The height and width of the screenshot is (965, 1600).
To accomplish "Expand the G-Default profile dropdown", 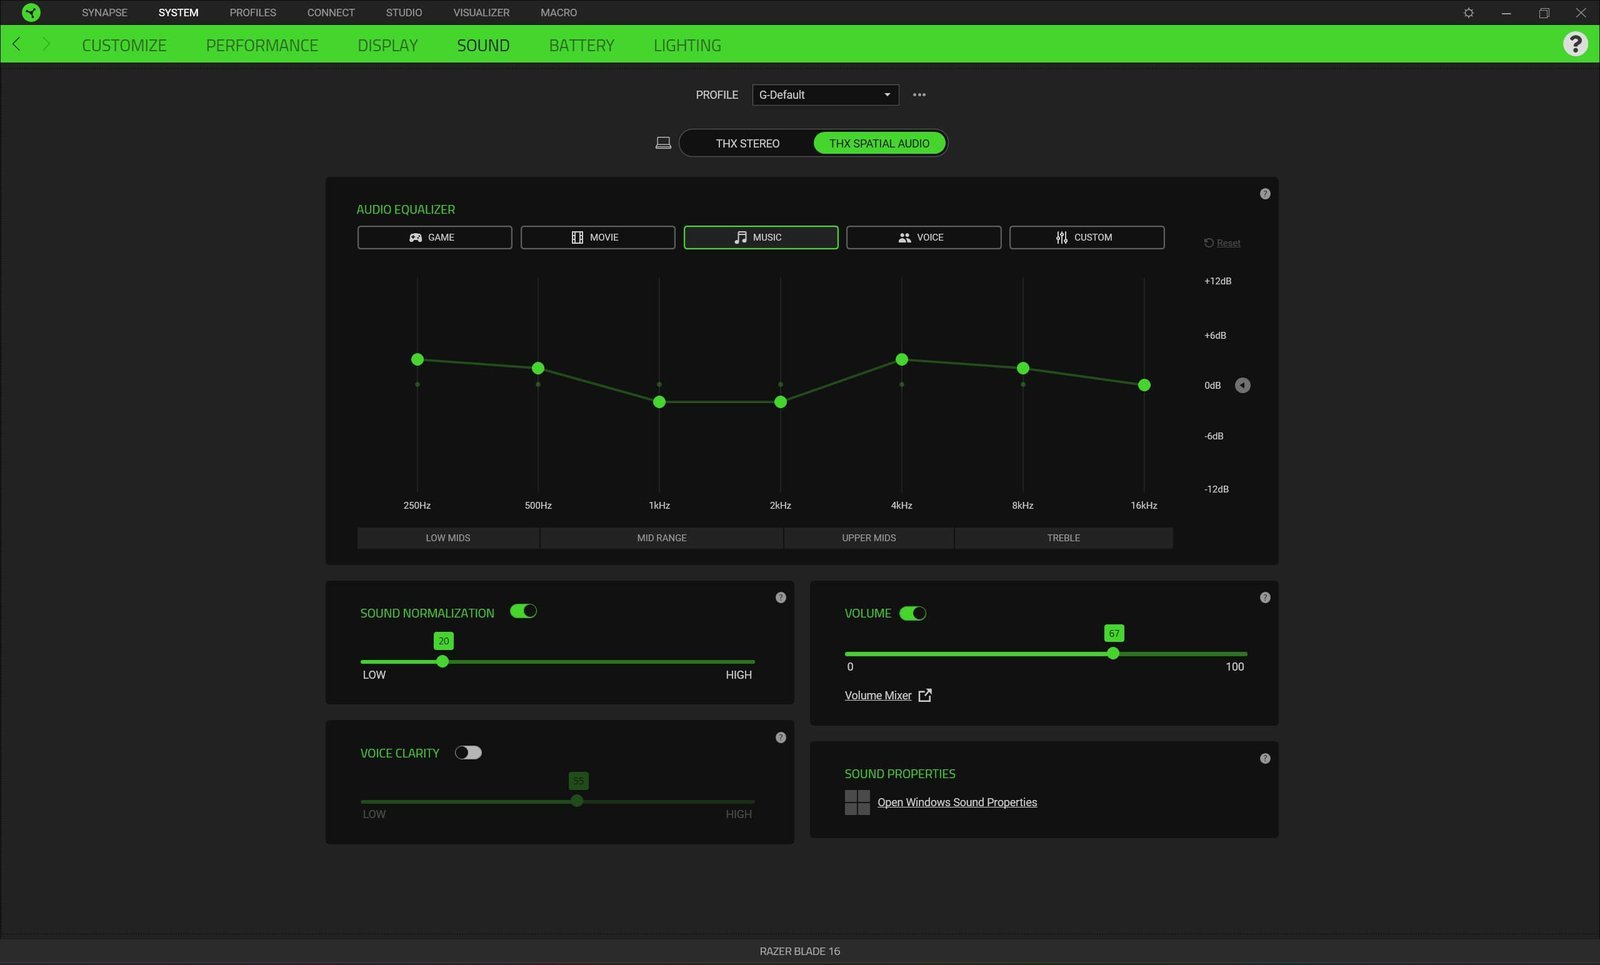I will (x=825, y=95).
